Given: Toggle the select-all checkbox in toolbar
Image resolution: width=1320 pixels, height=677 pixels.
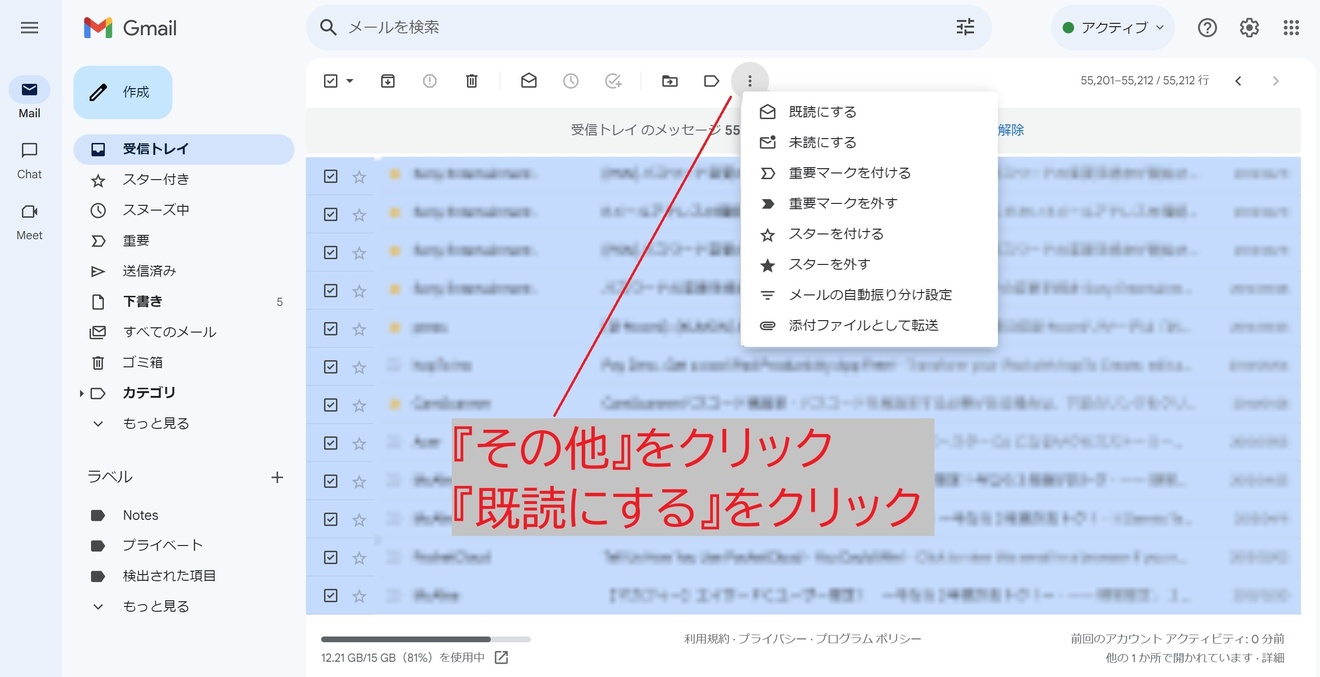Looking at the screenshot, I should click(331, 81).
